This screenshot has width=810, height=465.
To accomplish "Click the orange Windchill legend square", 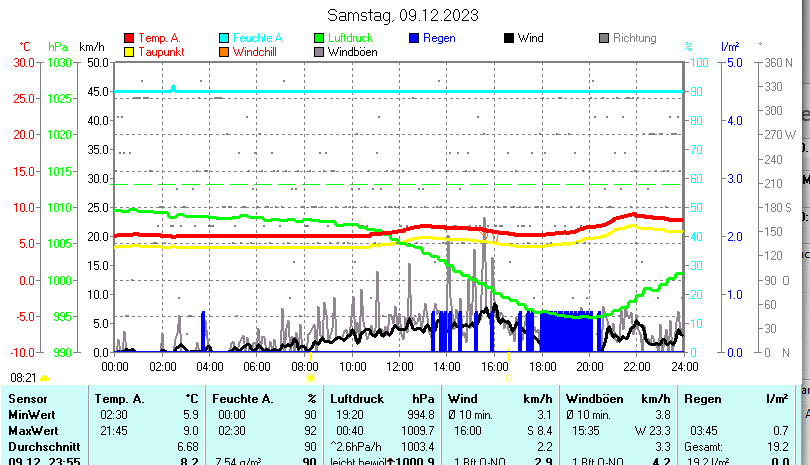I will pos(224,52).
